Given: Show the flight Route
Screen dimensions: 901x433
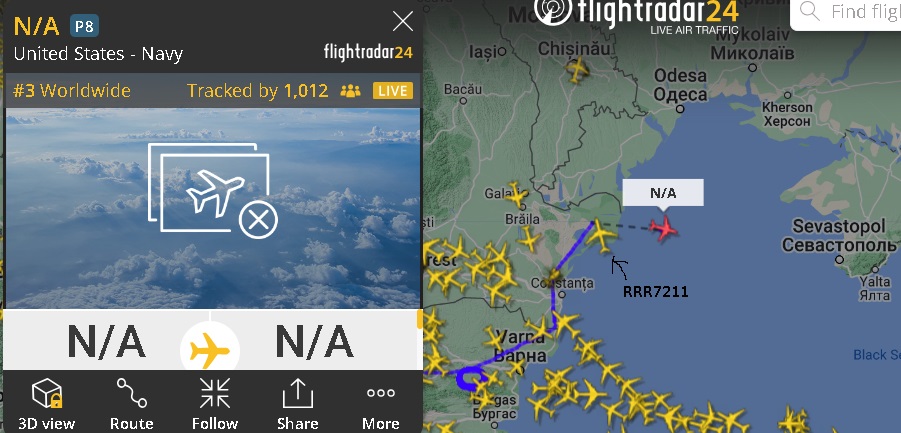Looking at the screenshot, I should tap(132, 403).
